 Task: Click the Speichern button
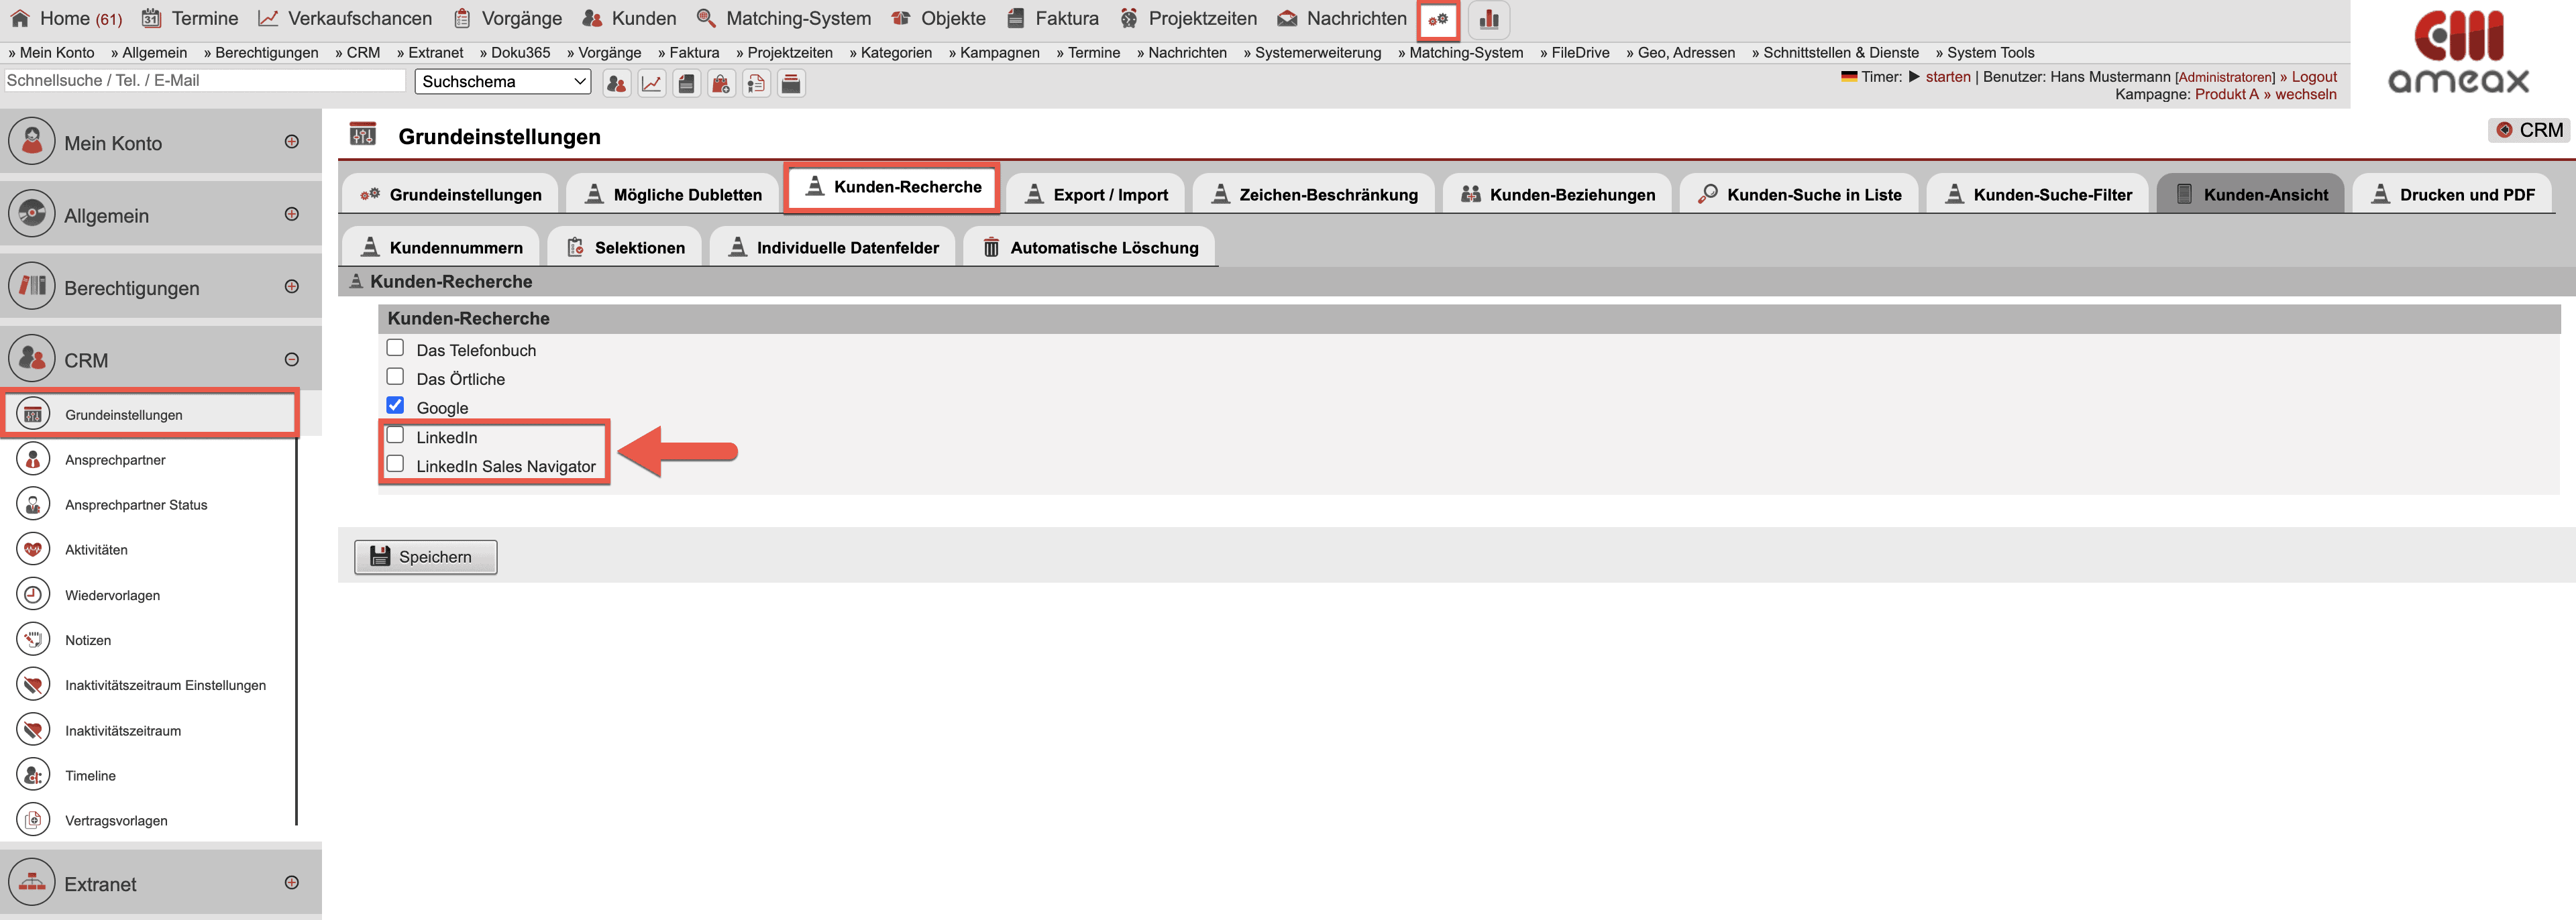tap(426, 557)
